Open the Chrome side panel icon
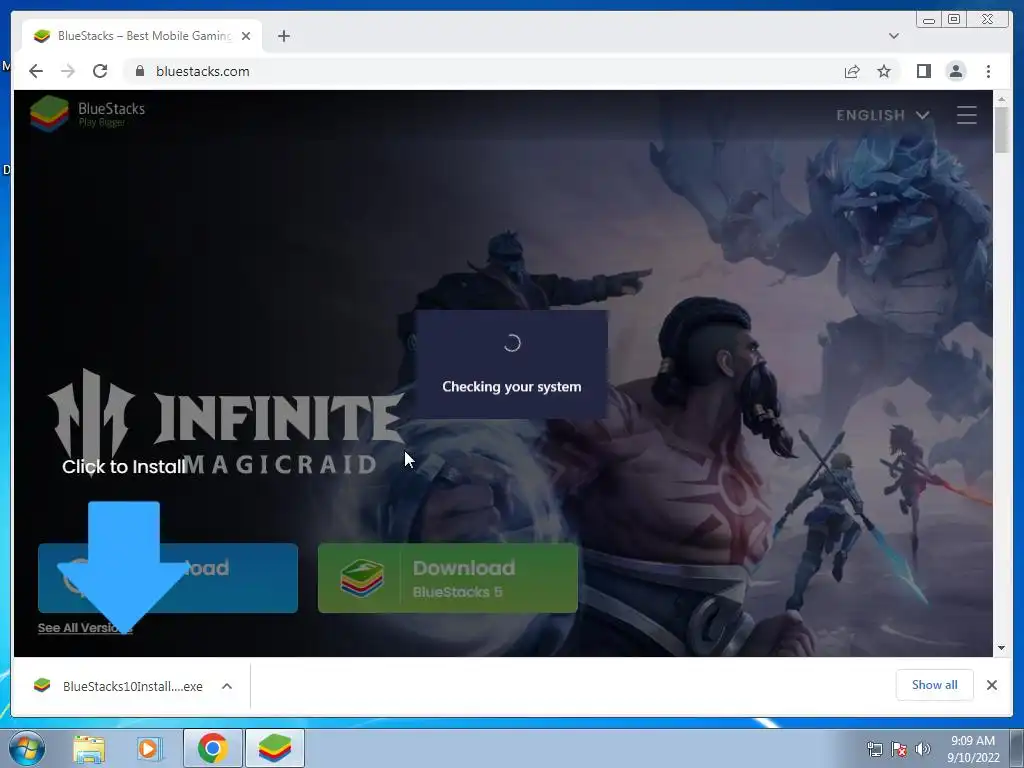 pyautogui.click(x=923, y=71)
